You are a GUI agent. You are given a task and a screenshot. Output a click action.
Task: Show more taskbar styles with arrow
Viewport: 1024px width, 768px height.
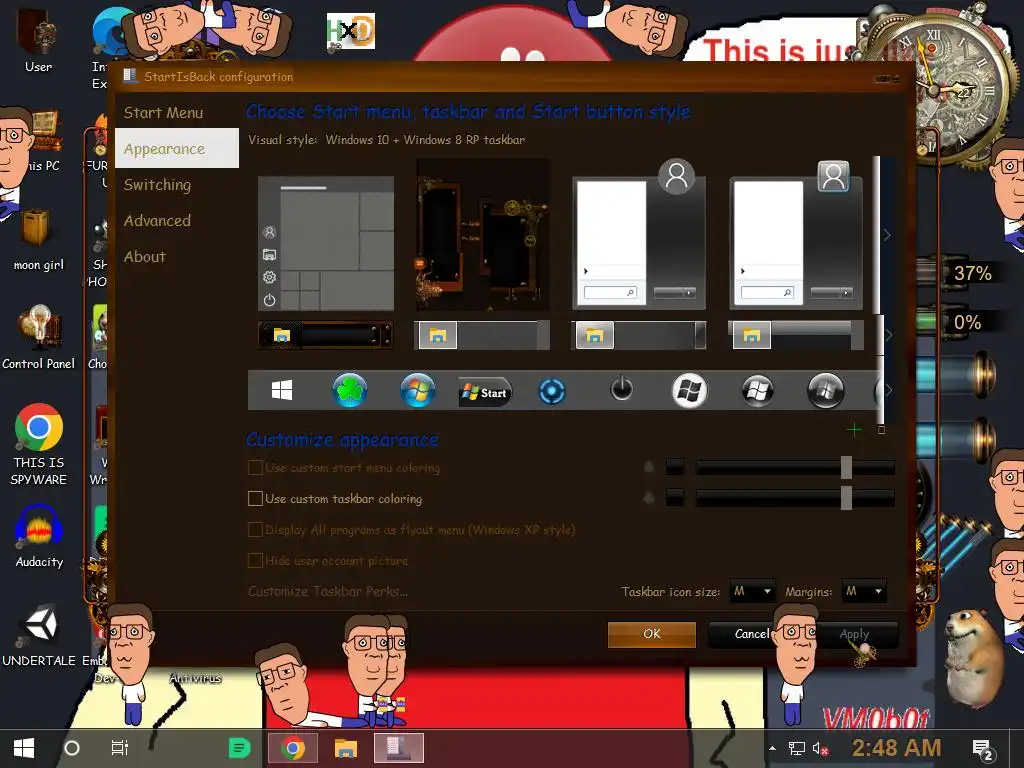888,335
